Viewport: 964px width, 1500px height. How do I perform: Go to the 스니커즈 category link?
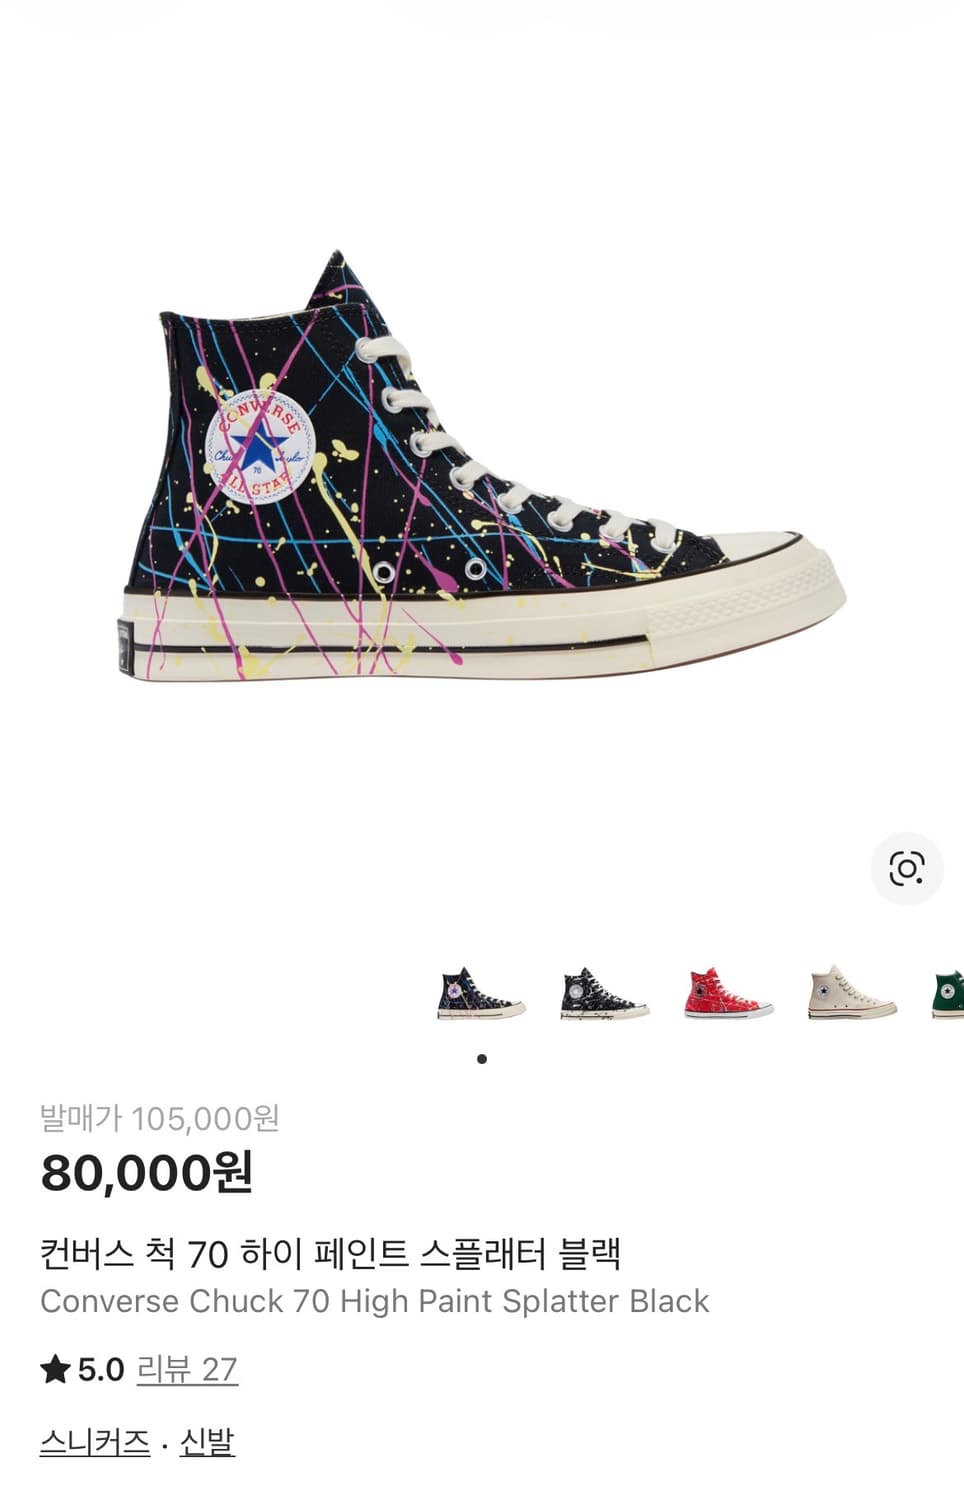[x=95, y=1442]
